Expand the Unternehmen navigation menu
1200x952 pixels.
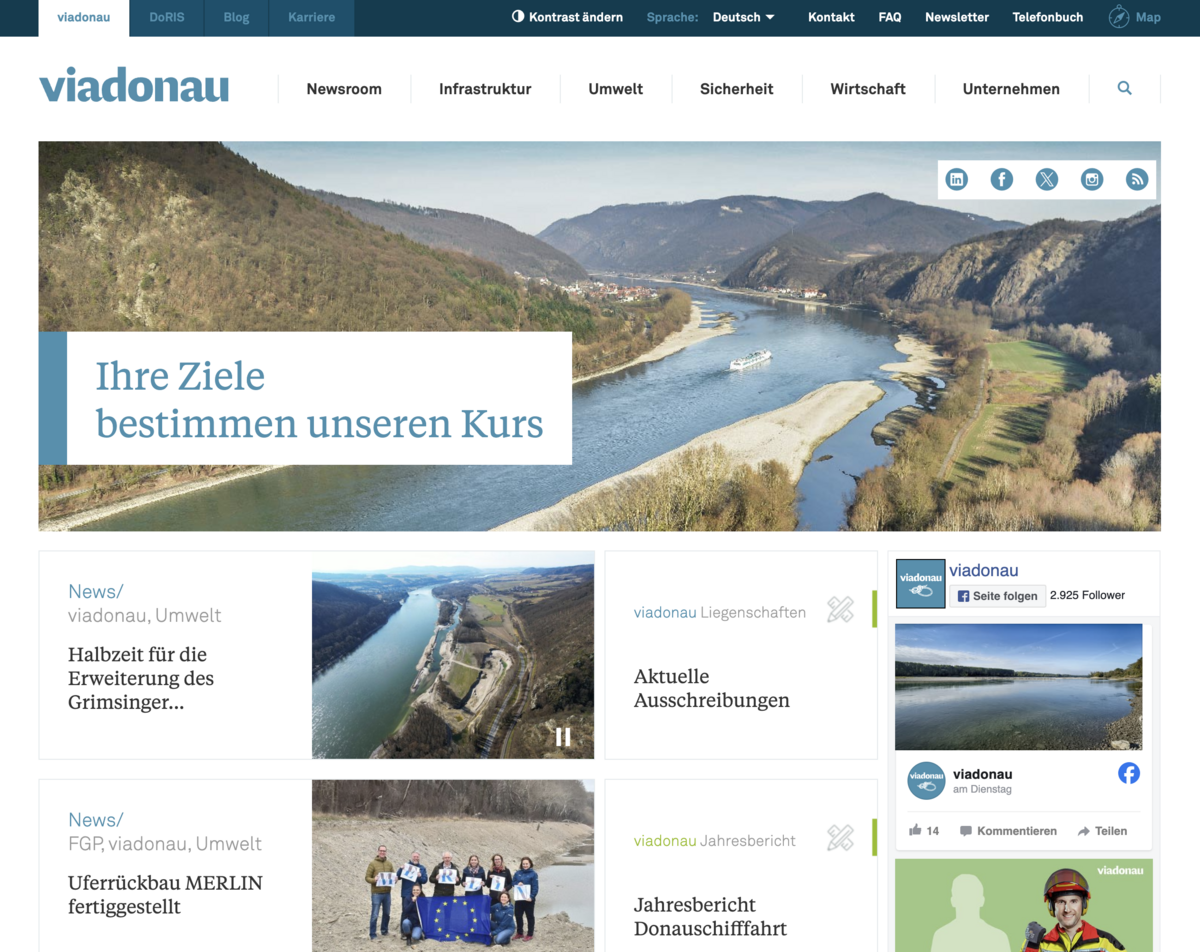[1011, 89]
